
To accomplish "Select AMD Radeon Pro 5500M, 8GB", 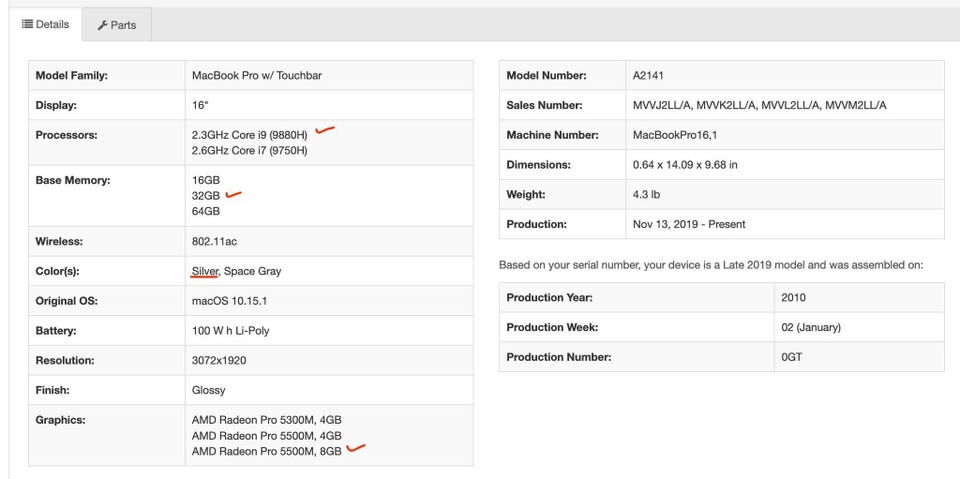I will pos(266,451).
